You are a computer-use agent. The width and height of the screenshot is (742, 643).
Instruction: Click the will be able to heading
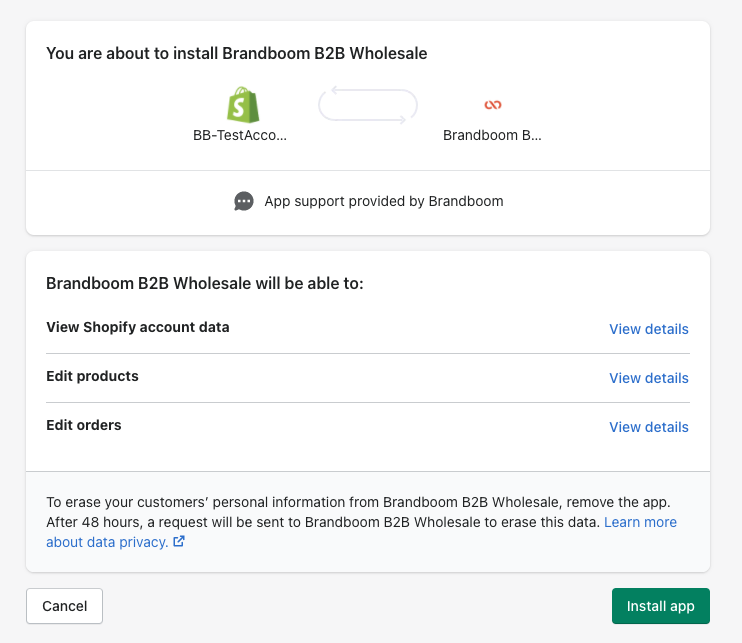[x=205, y=283]
